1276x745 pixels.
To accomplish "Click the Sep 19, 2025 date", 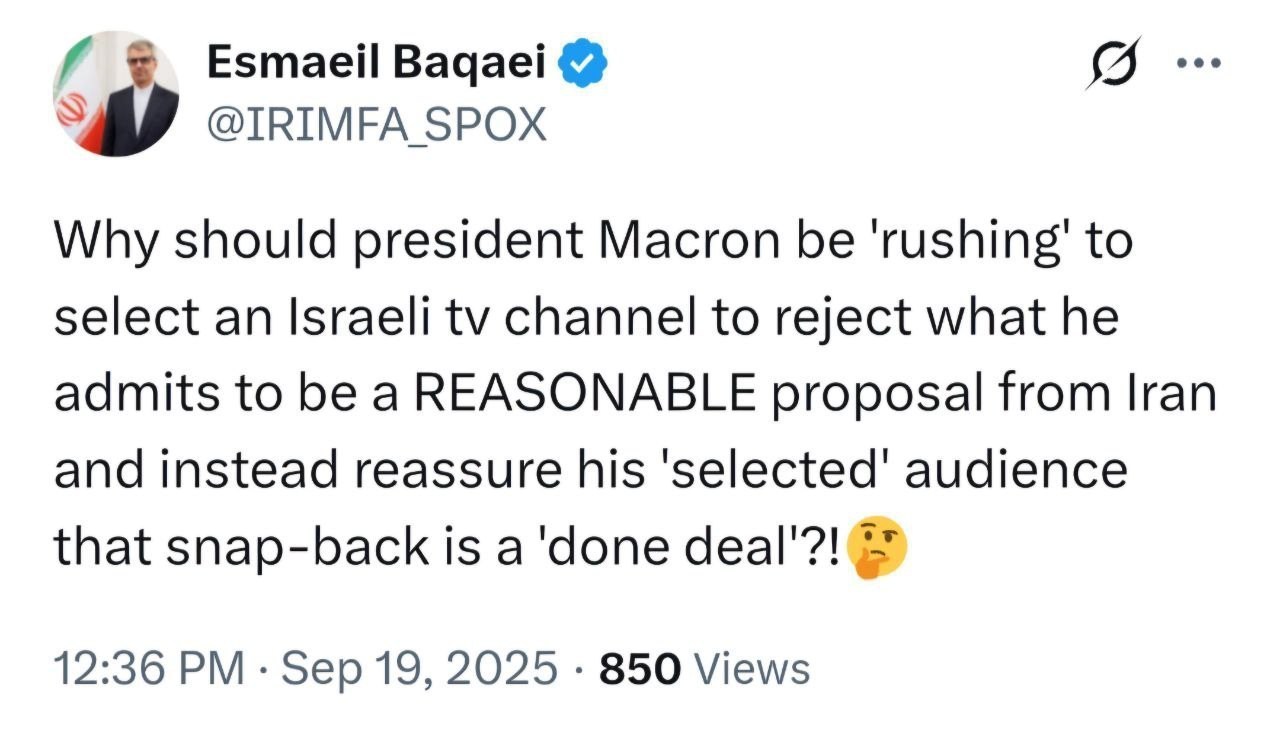I will coord(419,667).
